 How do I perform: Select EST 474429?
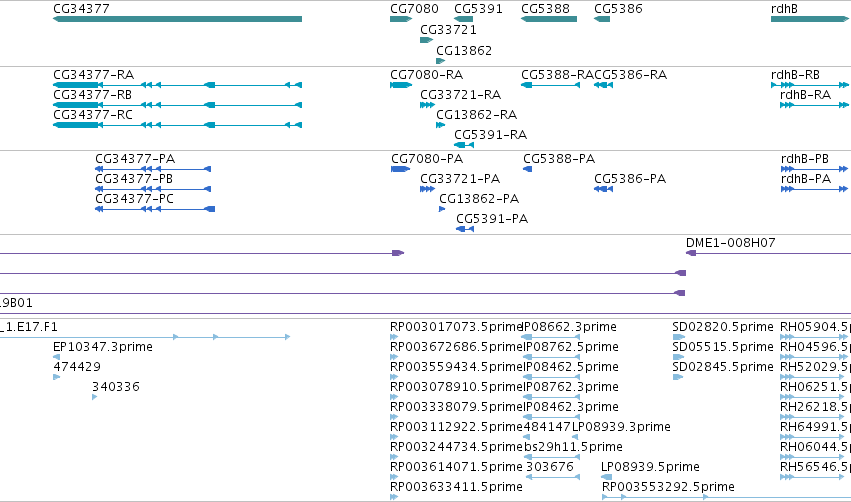(x=56, y=377)
